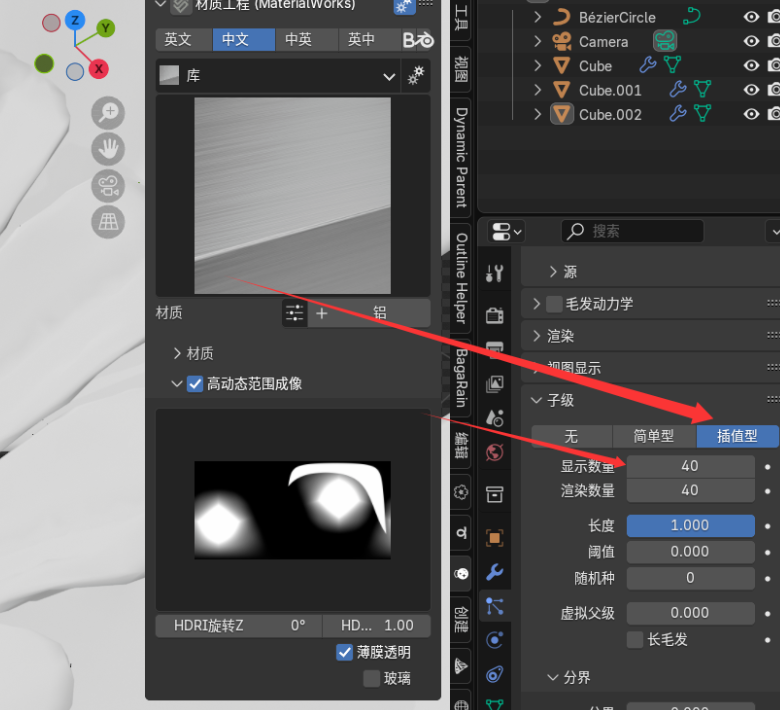This screenshot has height=710, width=780.
Task: Click Camera data green icon in outliner
Action: (665, 41)
